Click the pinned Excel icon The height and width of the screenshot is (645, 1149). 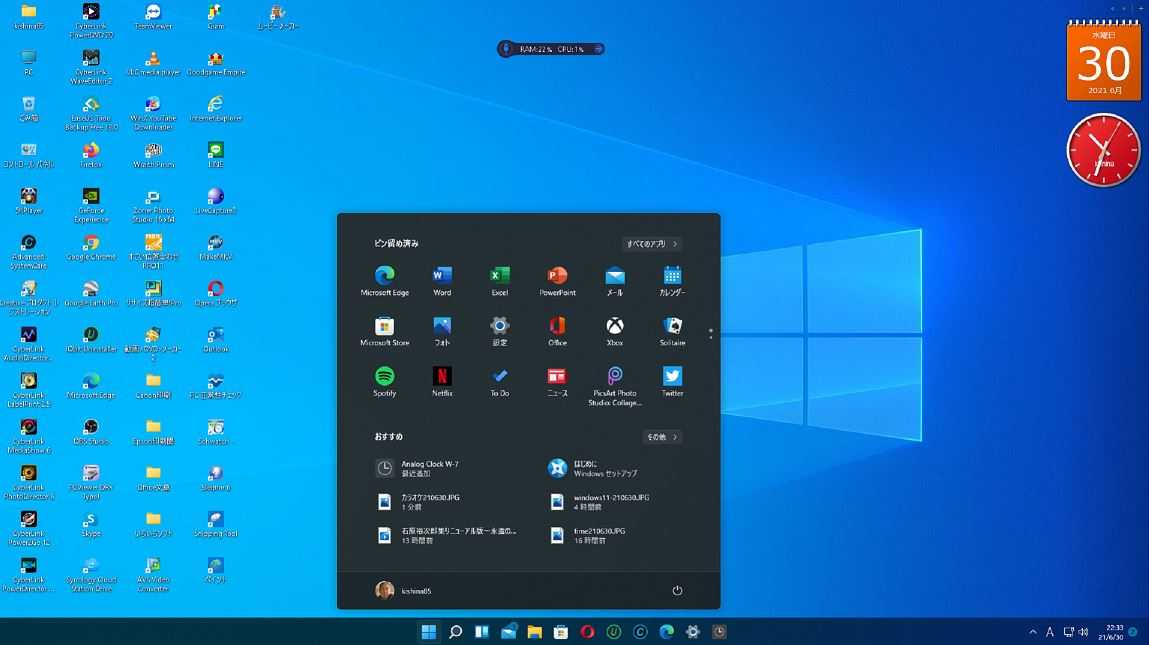point(500,277)
